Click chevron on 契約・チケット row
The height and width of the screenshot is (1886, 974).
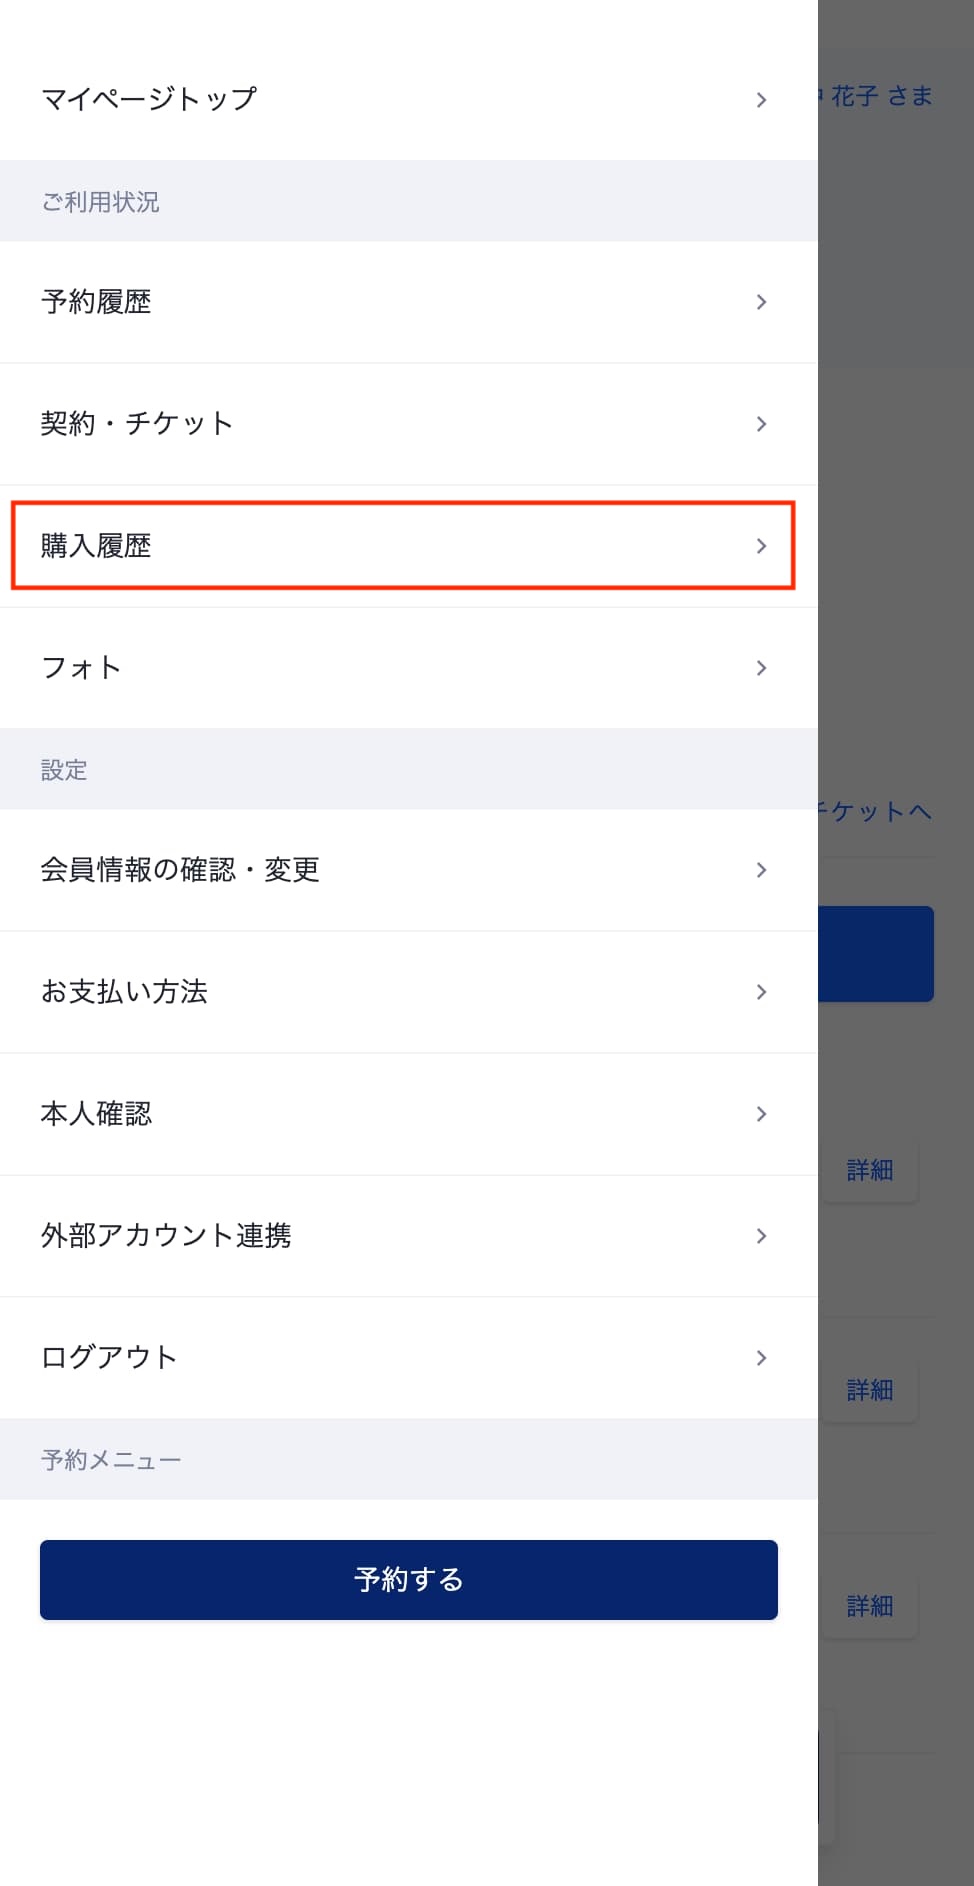[x=761, y=424]
